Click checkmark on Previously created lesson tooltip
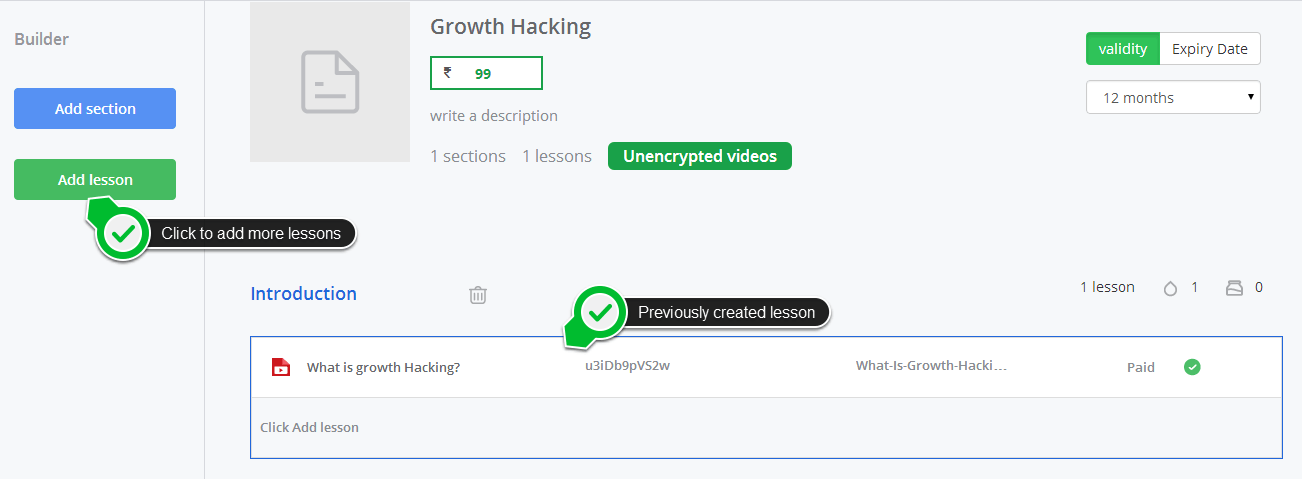The image size is (1302, 479). point(600,312)
